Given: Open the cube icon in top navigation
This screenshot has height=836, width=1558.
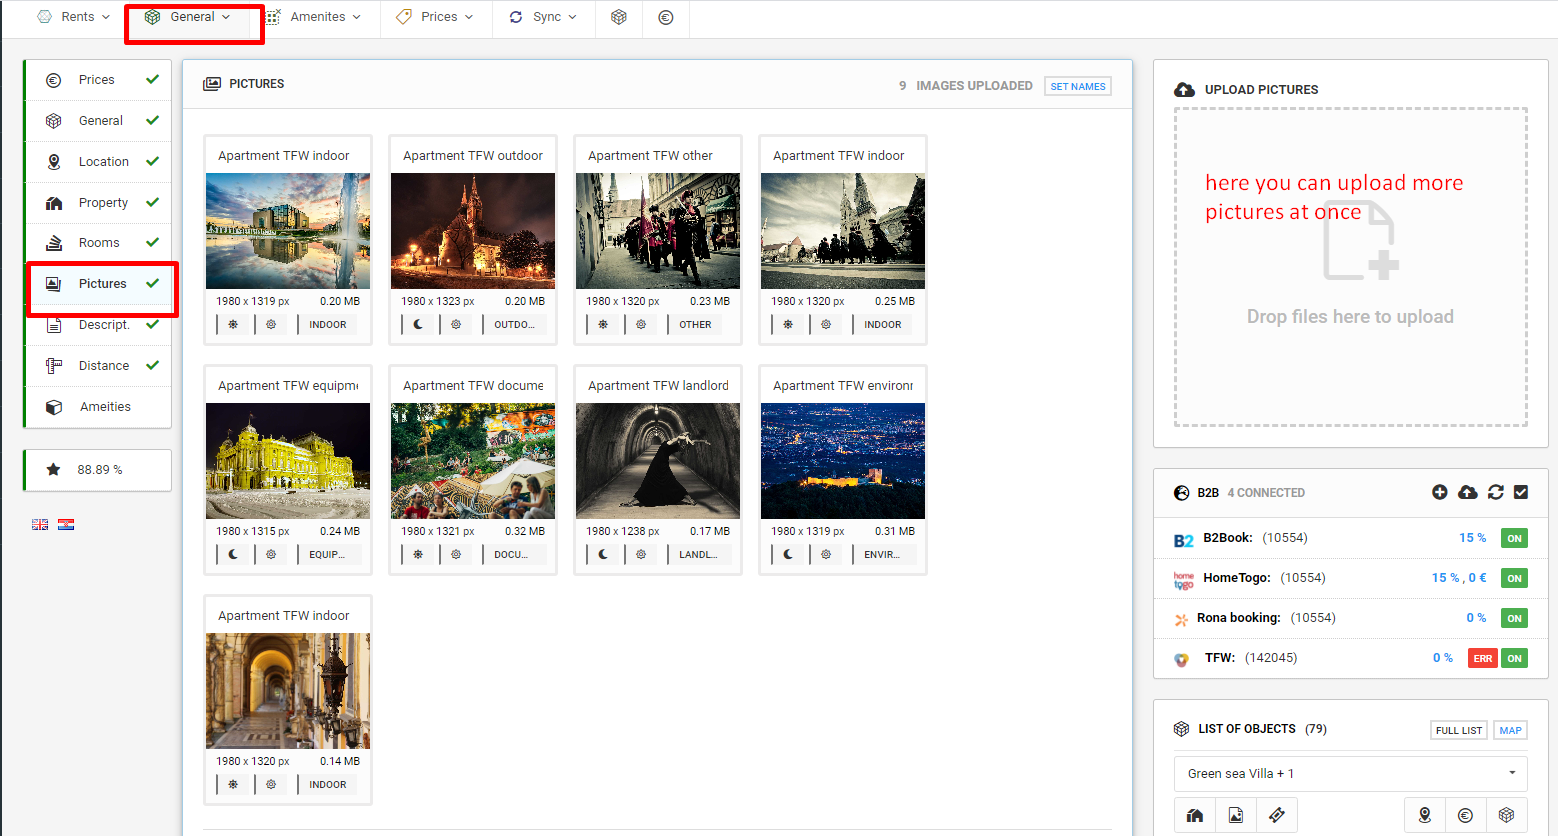Looking at the screenshot, I should point(619,17).
